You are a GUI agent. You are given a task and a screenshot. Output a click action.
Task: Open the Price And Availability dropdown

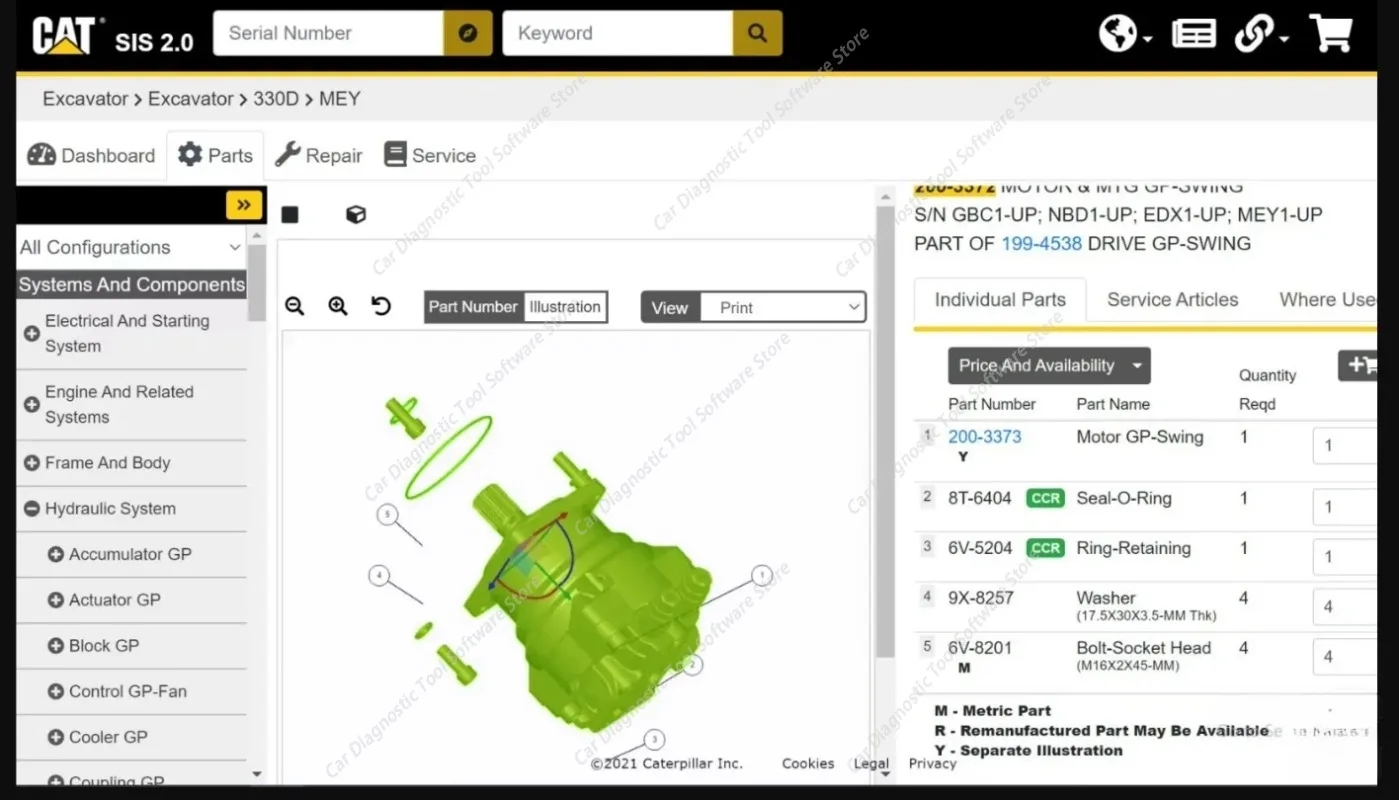coord(1049,366)
